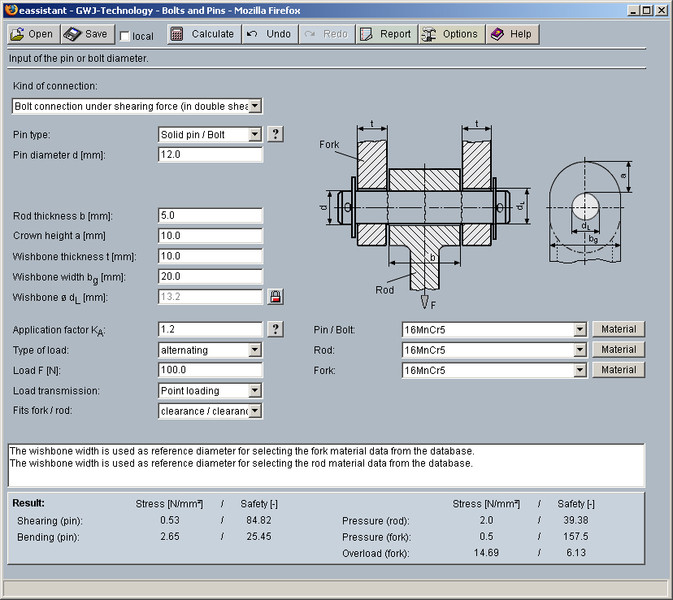Open the Fits fork / rod dropdown
This screenshot has width=673, height=600.
coord(255,411)
